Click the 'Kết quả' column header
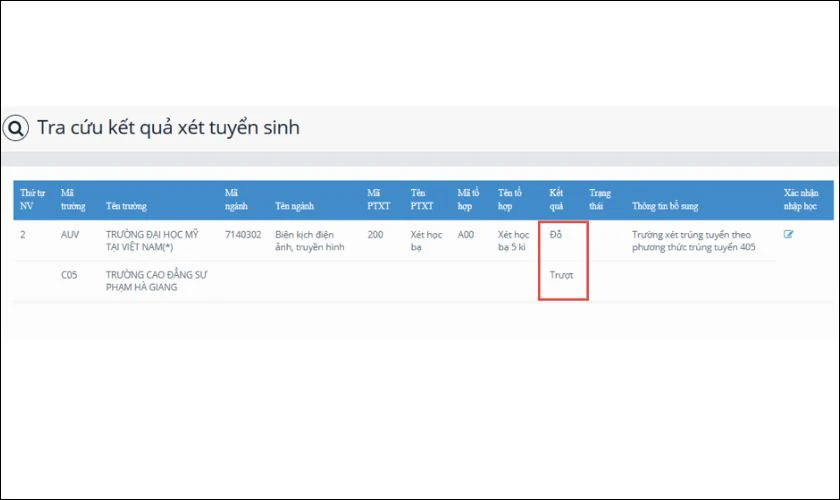 coord(557,199)
